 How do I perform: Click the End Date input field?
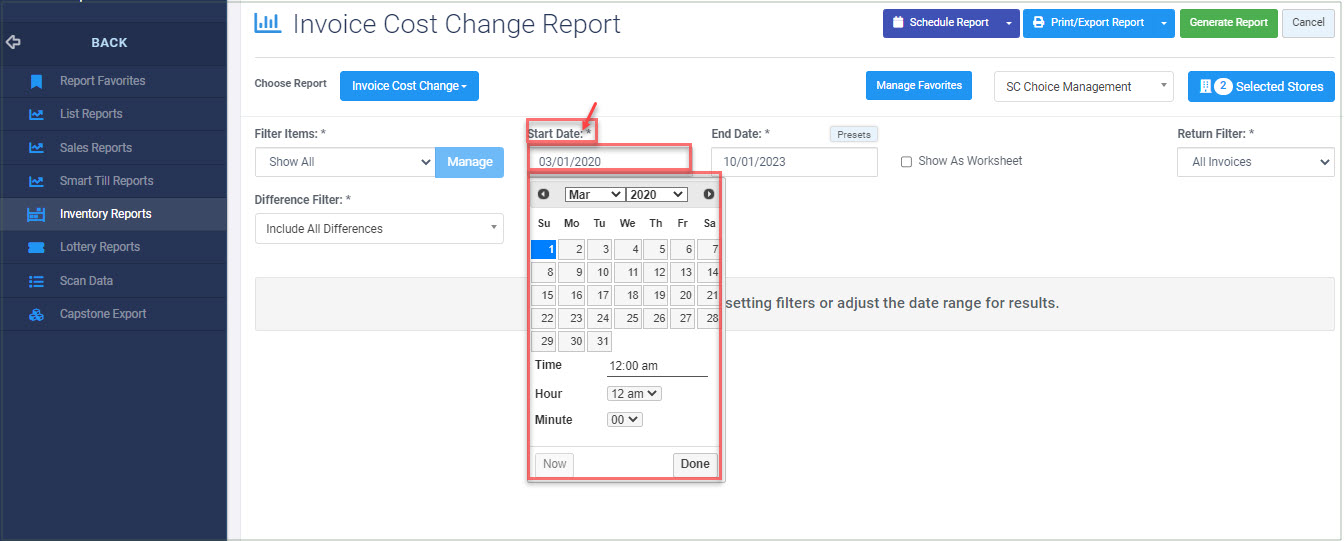point(794,162)
